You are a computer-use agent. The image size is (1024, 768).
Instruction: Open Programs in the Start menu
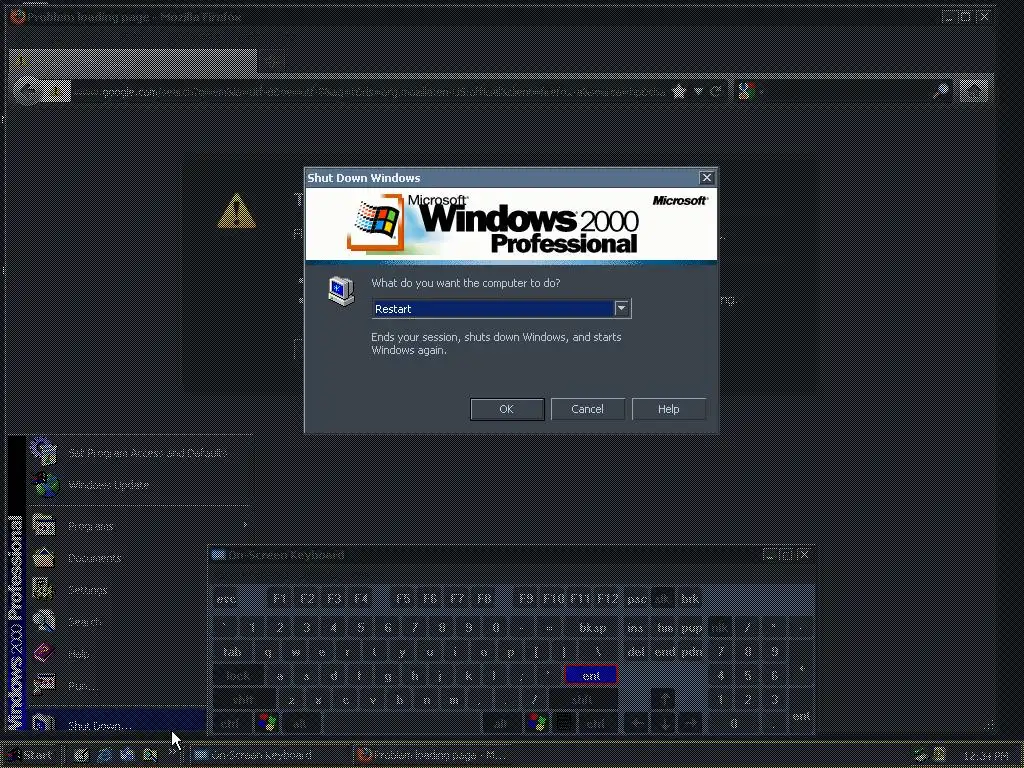(140, 526)
